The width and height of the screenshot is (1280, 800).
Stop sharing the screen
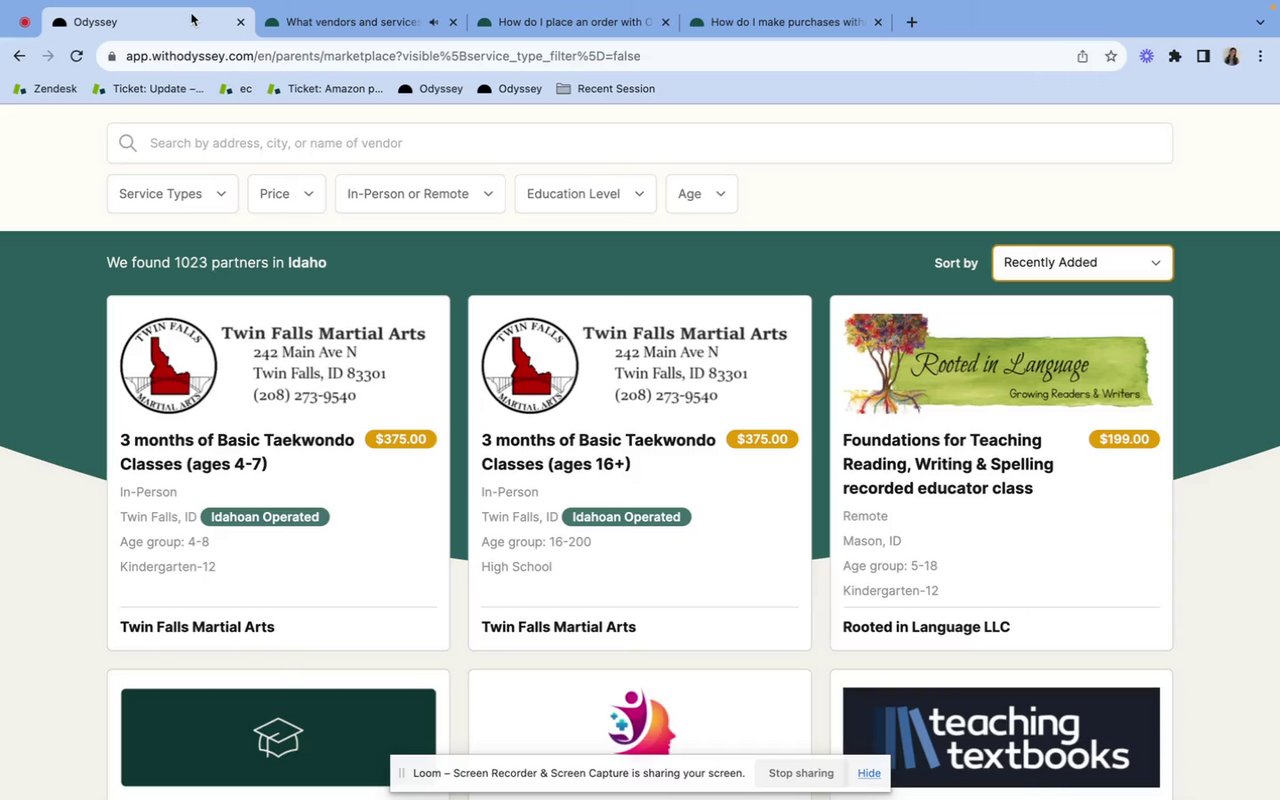[x=801, y=773]
